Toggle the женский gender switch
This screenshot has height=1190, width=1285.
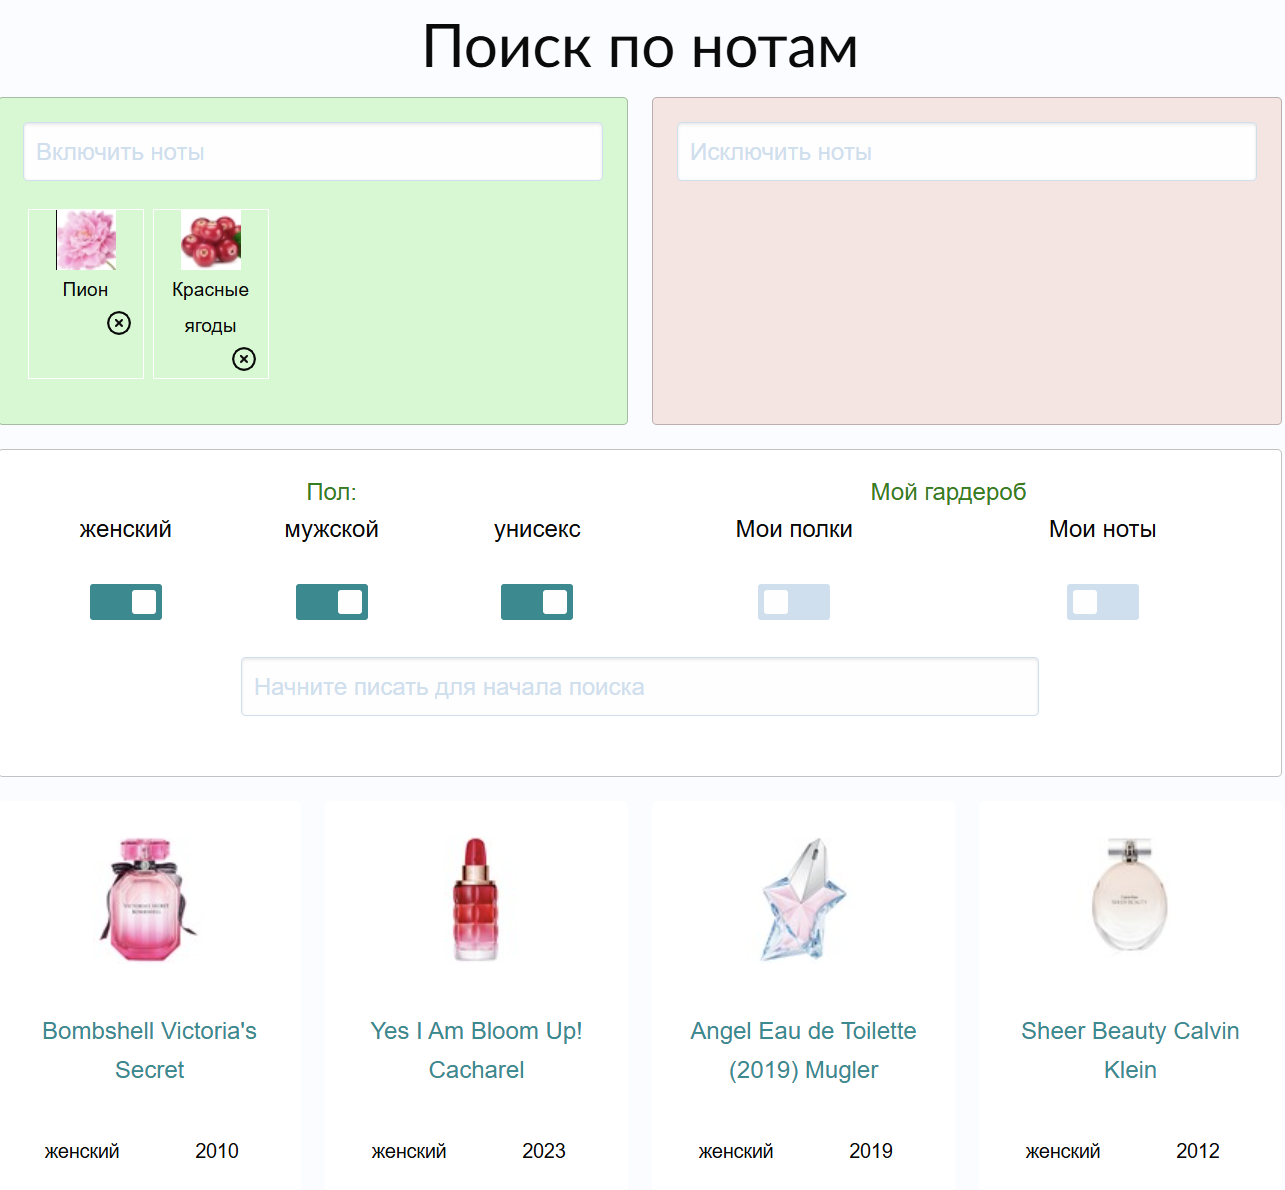[126, 602]
